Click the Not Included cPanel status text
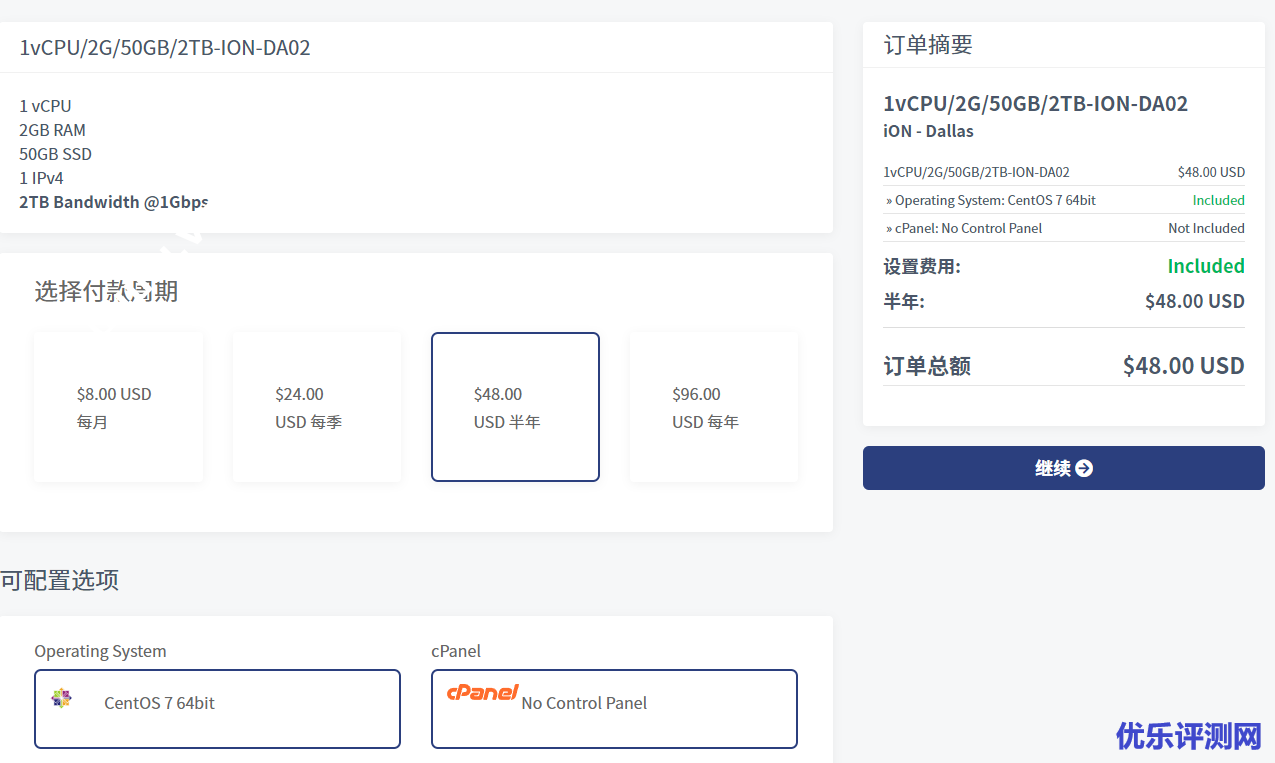Viewport: 1275px width, 763px height. (x=1206, y=228)
